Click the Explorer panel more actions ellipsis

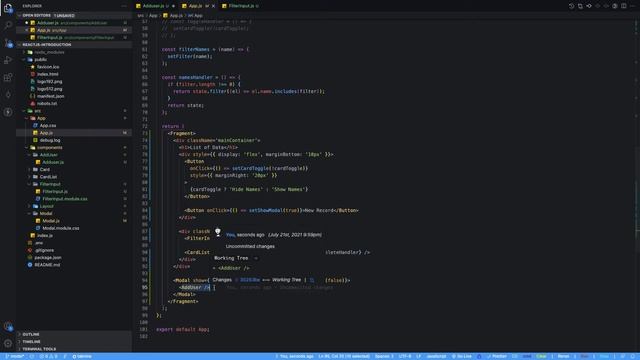(124, 6)
